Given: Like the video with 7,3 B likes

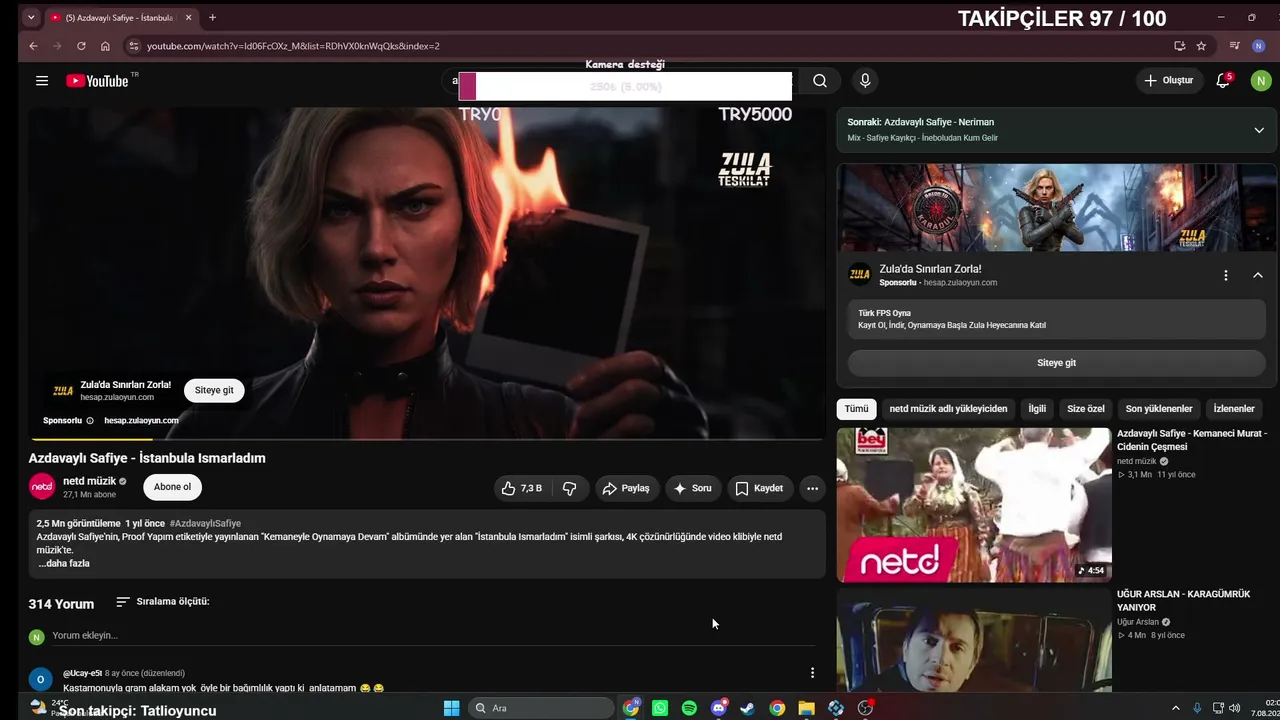Looking at the screenshot, I should click(x=522, y=488).
